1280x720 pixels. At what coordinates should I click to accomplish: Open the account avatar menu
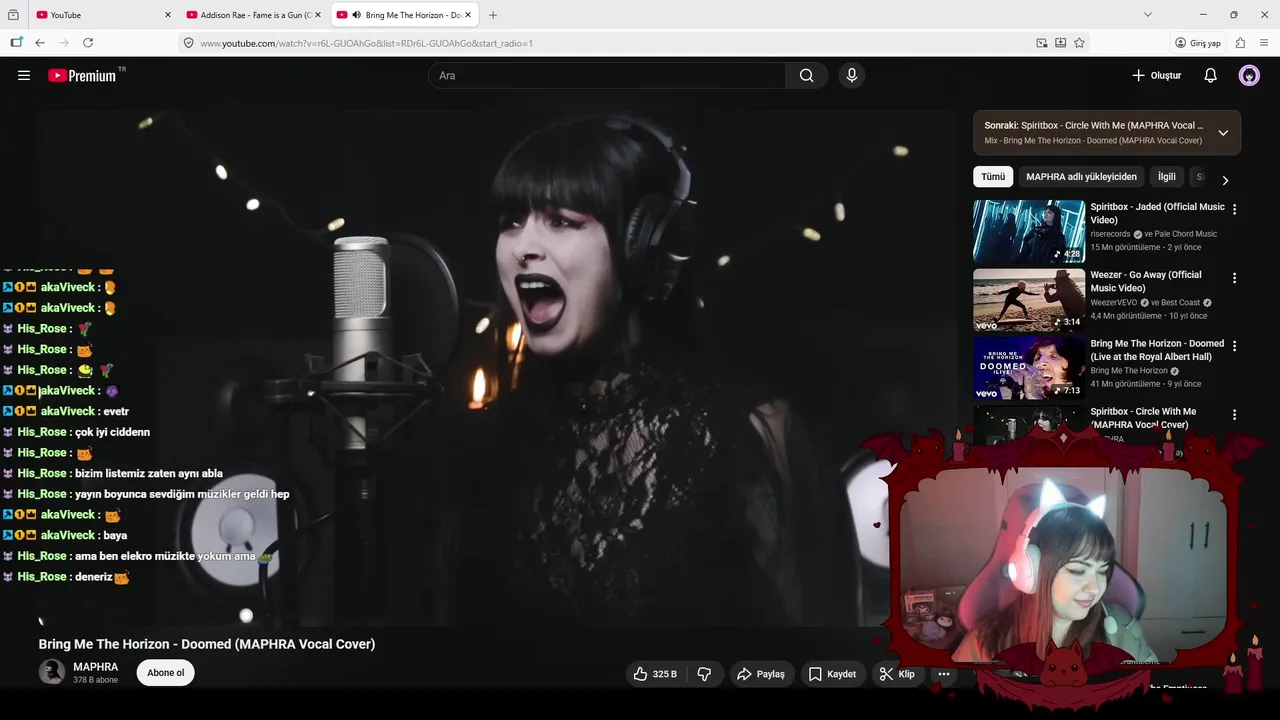click(x=1249, y=75)
